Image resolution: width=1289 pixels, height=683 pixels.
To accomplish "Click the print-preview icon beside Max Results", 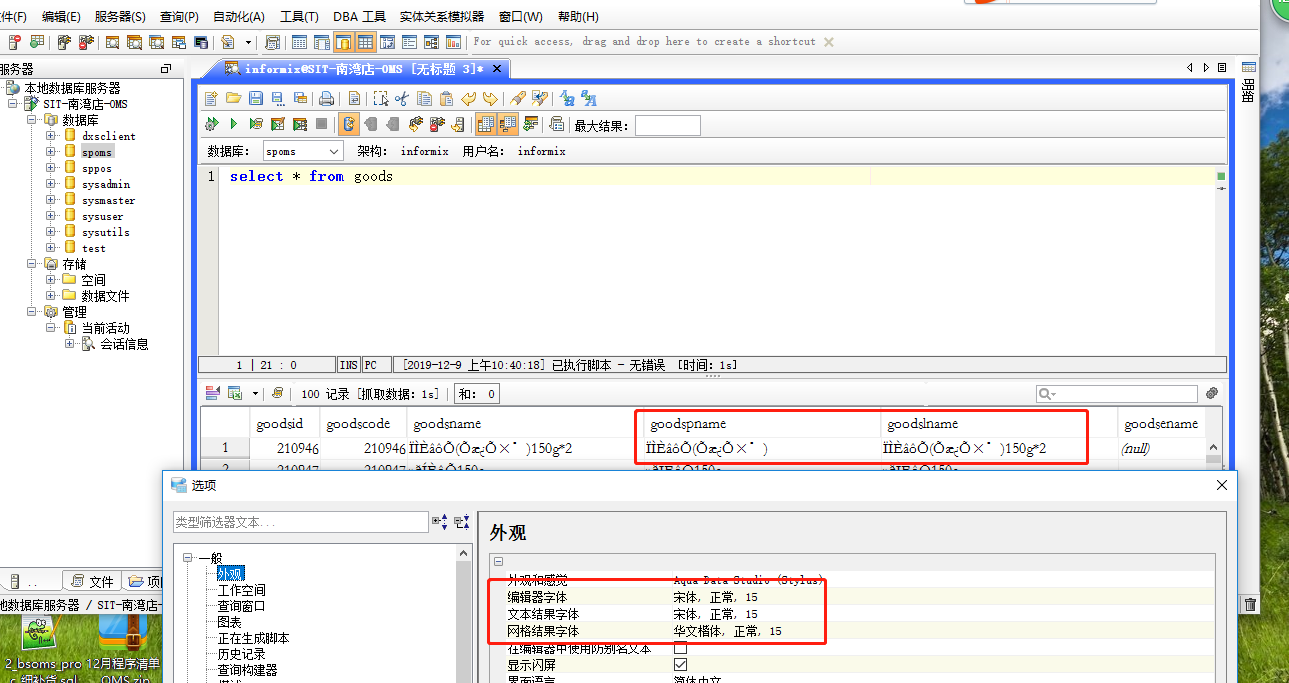I will click(x=557, y=124).
